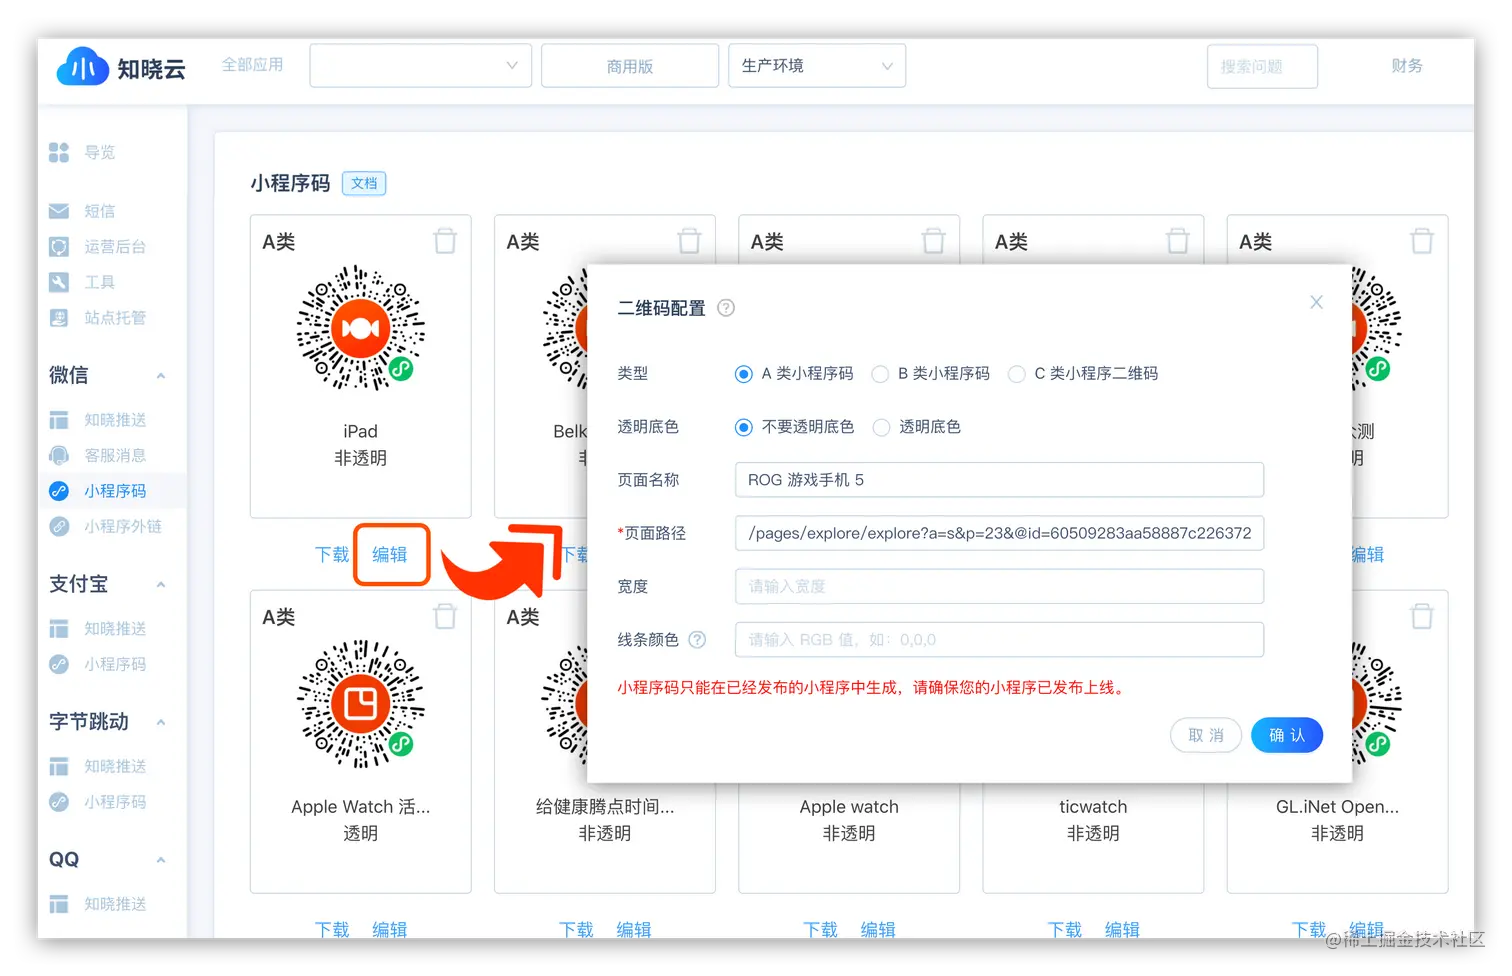
Task: Select the 短信 (SMS) sidebar icon
Action: (60, 211)
